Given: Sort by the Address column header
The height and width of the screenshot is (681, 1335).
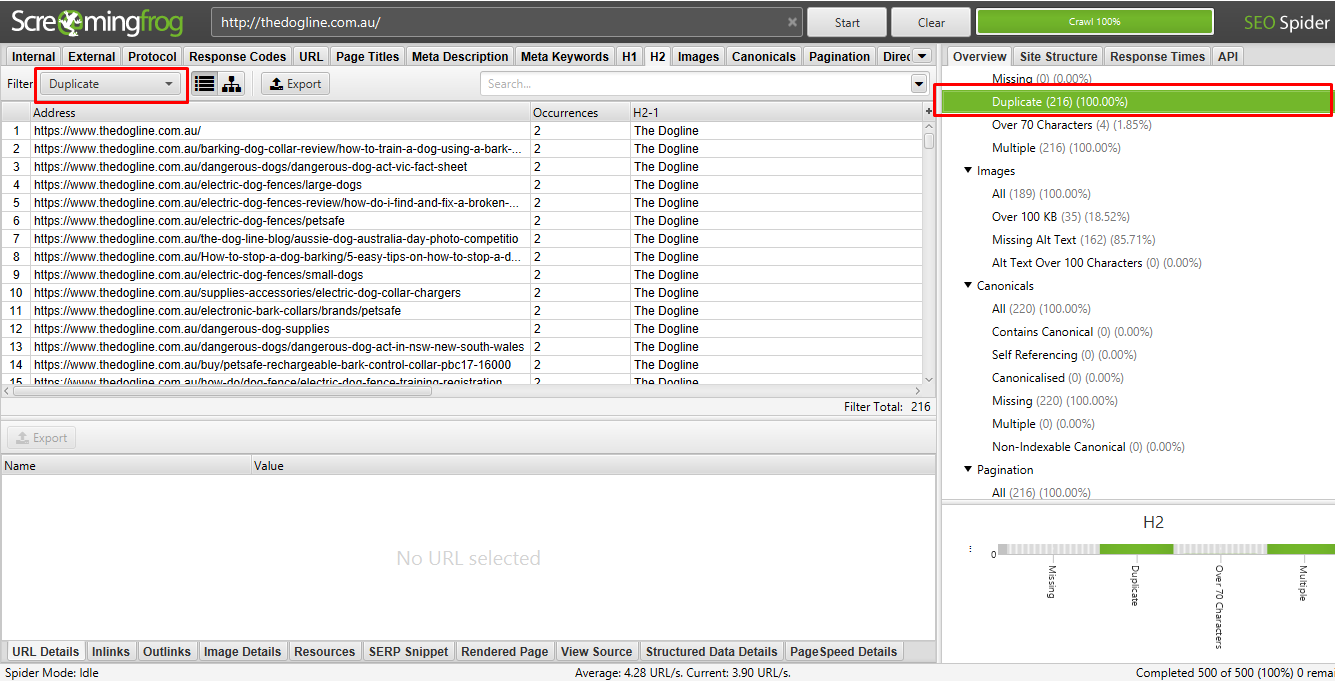Looking at the screenshot, I should click(280, 113).
